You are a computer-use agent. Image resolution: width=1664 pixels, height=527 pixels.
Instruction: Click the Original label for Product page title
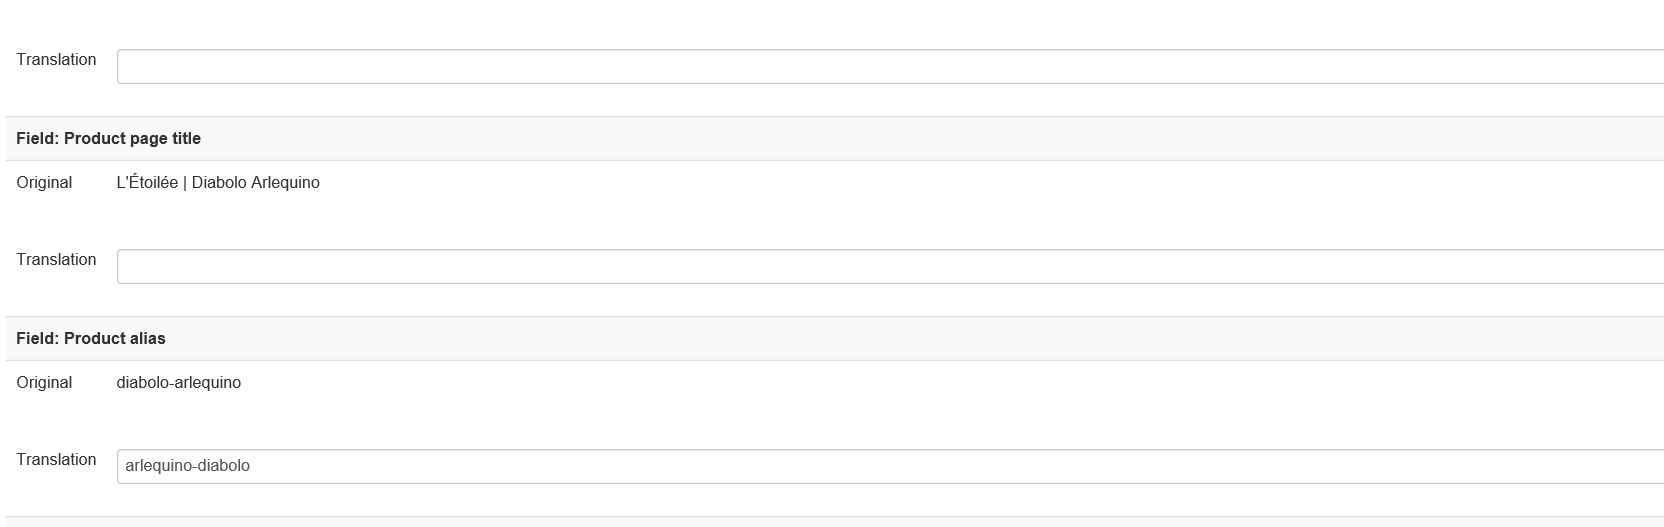point(44,183)
